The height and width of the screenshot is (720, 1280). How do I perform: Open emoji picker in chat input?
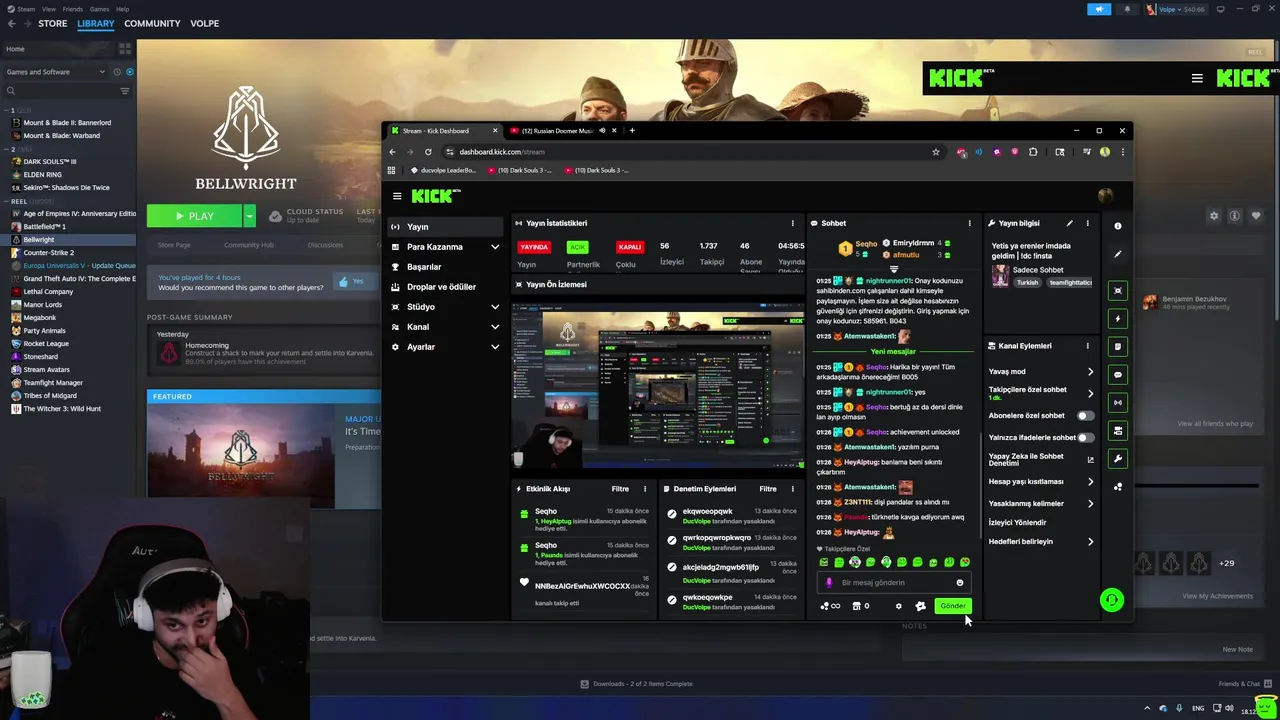(x=960, y=583)
